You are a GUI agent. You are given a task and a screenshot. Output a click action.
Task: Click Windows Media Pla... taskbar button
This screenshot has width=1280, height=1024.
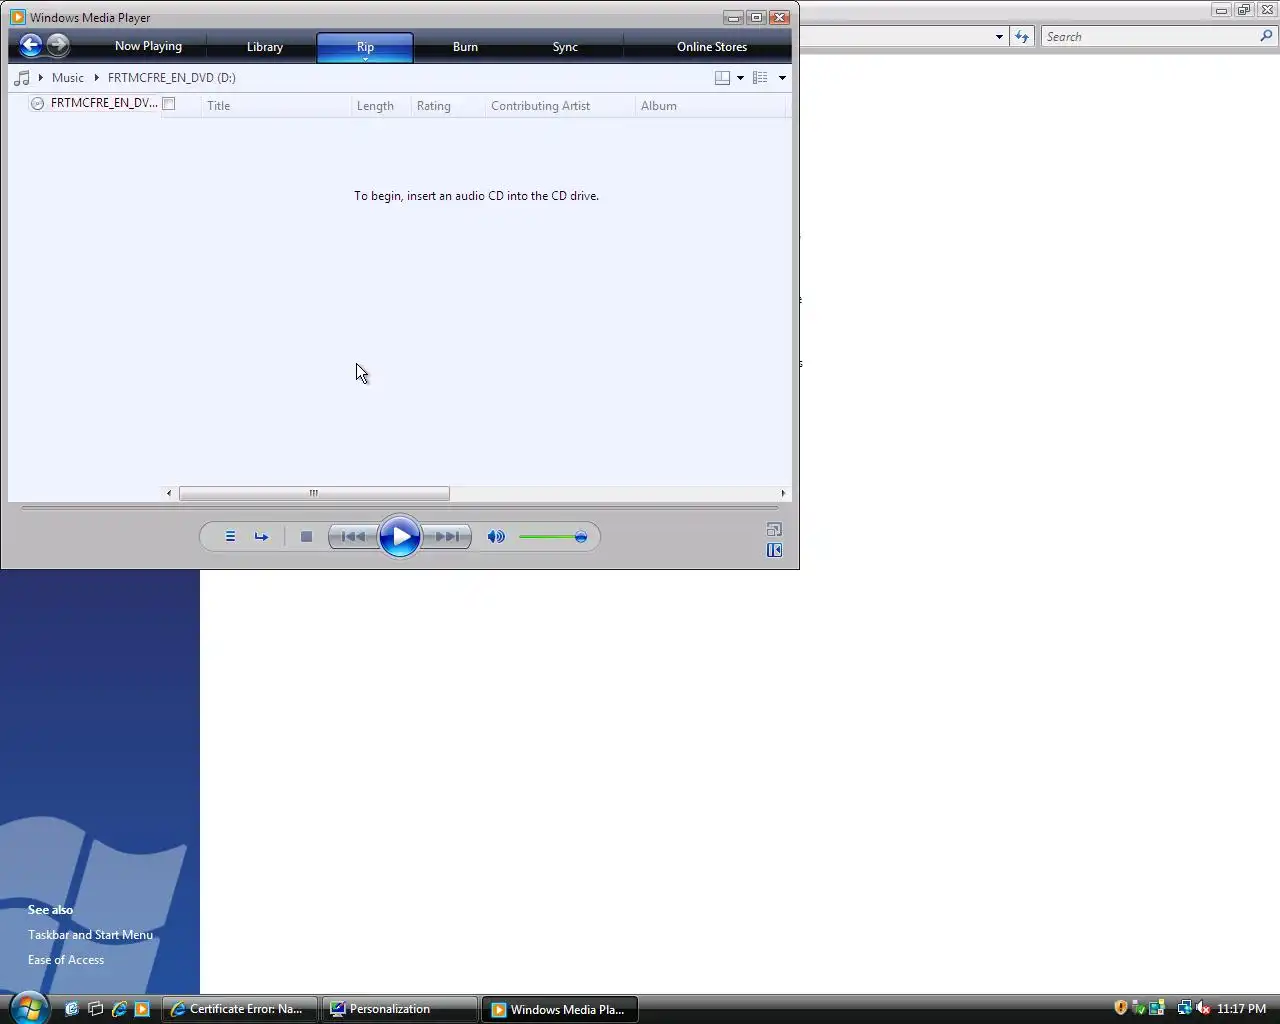click(560, 1009)
